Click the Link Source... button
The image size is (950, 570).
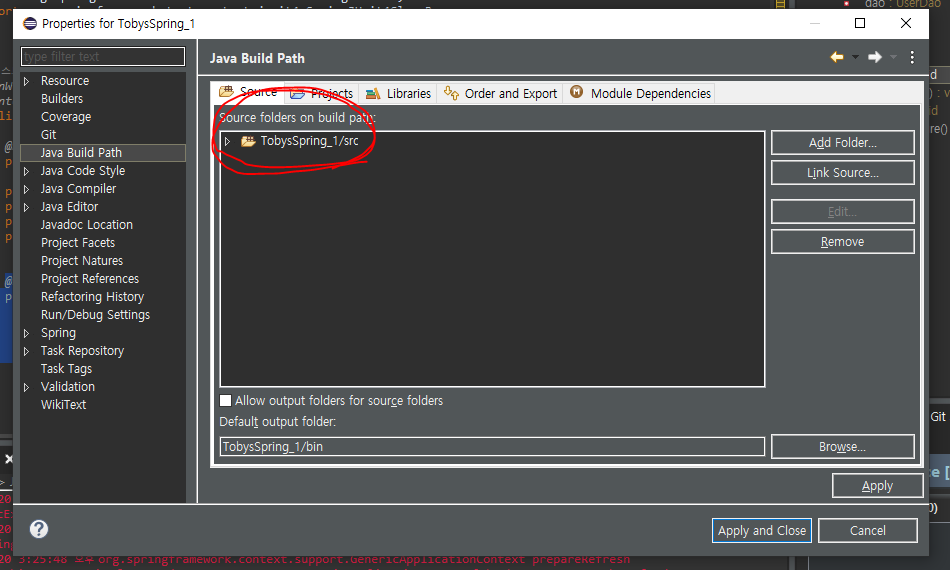842,173
